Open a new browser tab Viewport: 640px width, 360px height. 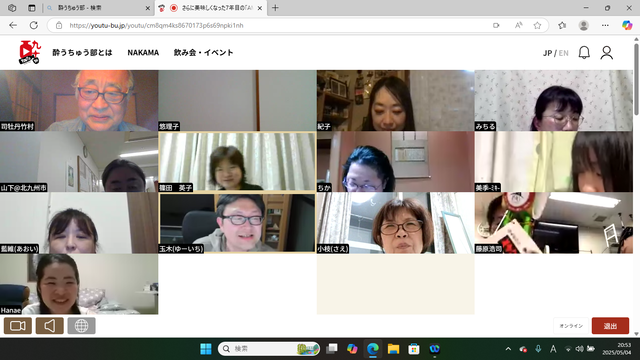pos(275,8)
